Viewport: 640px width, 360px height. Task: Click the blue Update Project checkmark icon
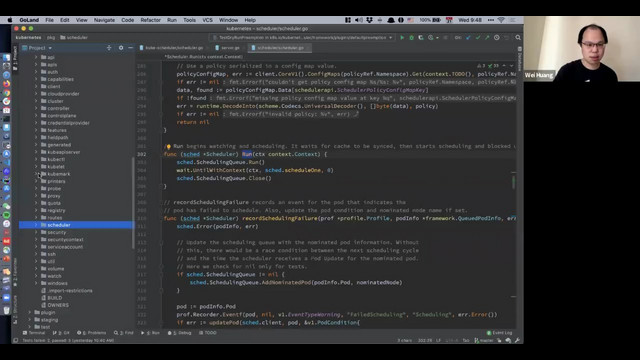(x=468, y=38)
